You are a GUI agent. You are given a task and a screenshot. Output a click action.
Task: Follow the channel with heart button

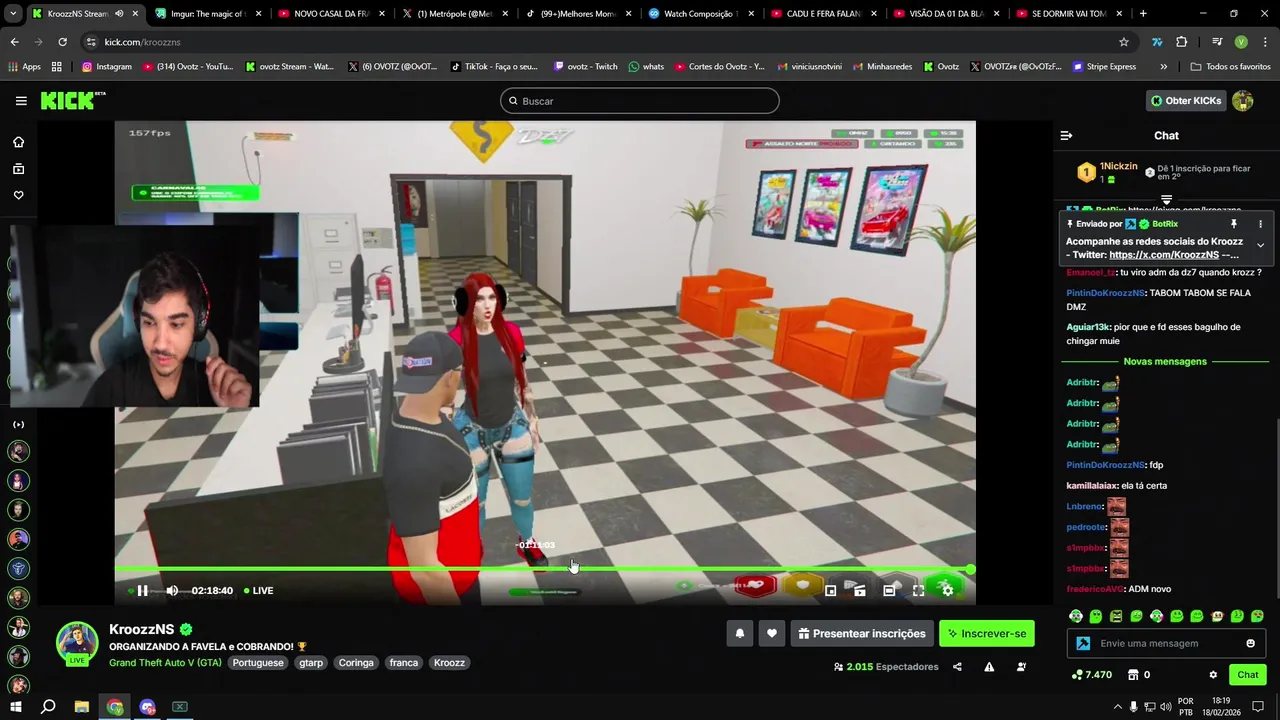pyautogui.click(x=771, y=633)
